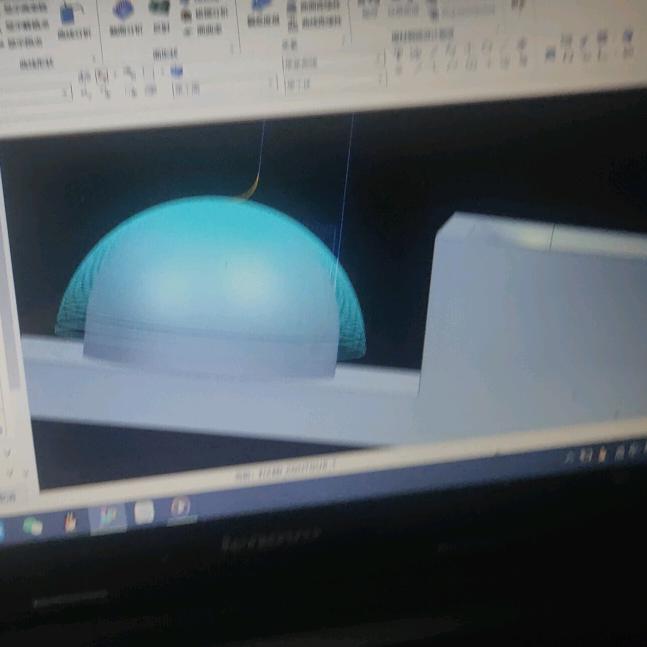Open the green app icon on the taskbar
This screenshot has width=647, height=647.
[x=33, y=524]
